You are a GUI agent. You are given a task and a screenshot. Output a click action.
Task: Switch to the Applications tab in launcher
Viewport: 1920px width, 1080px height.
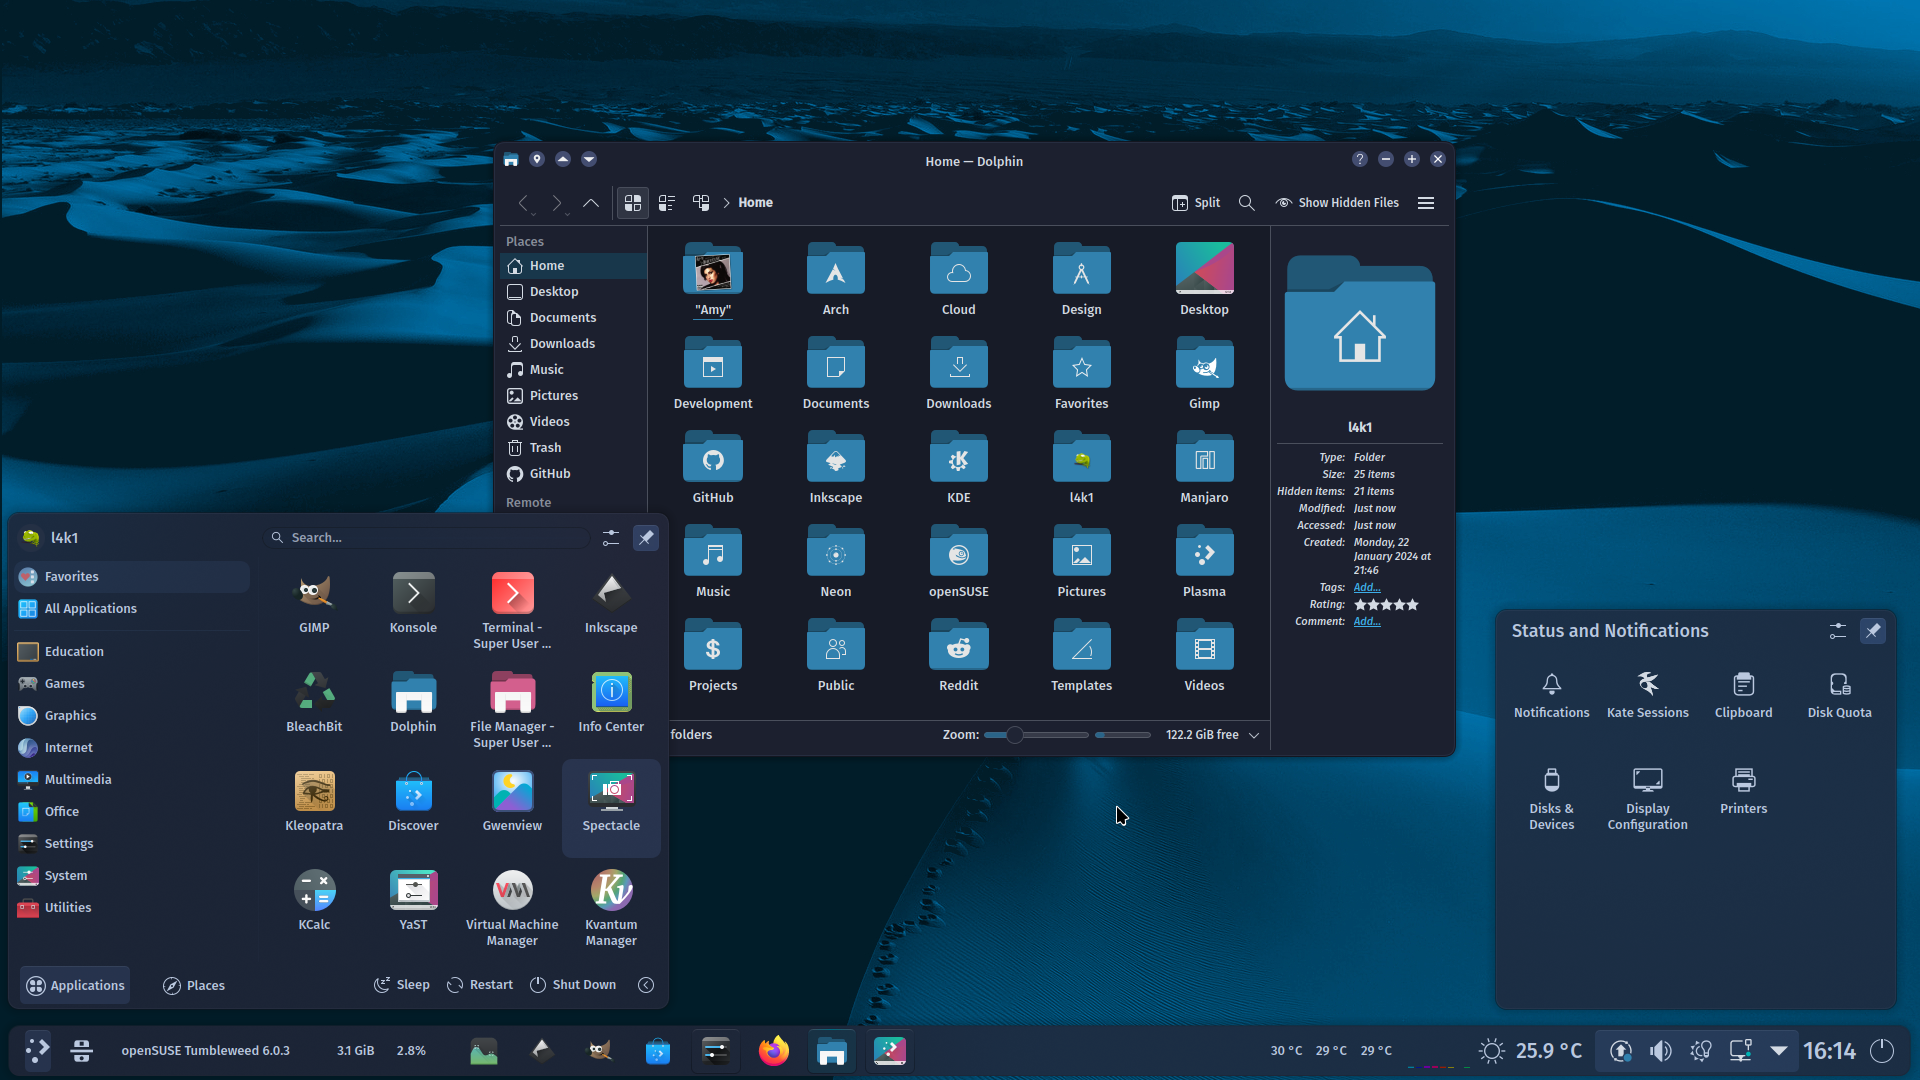point(75,985)
